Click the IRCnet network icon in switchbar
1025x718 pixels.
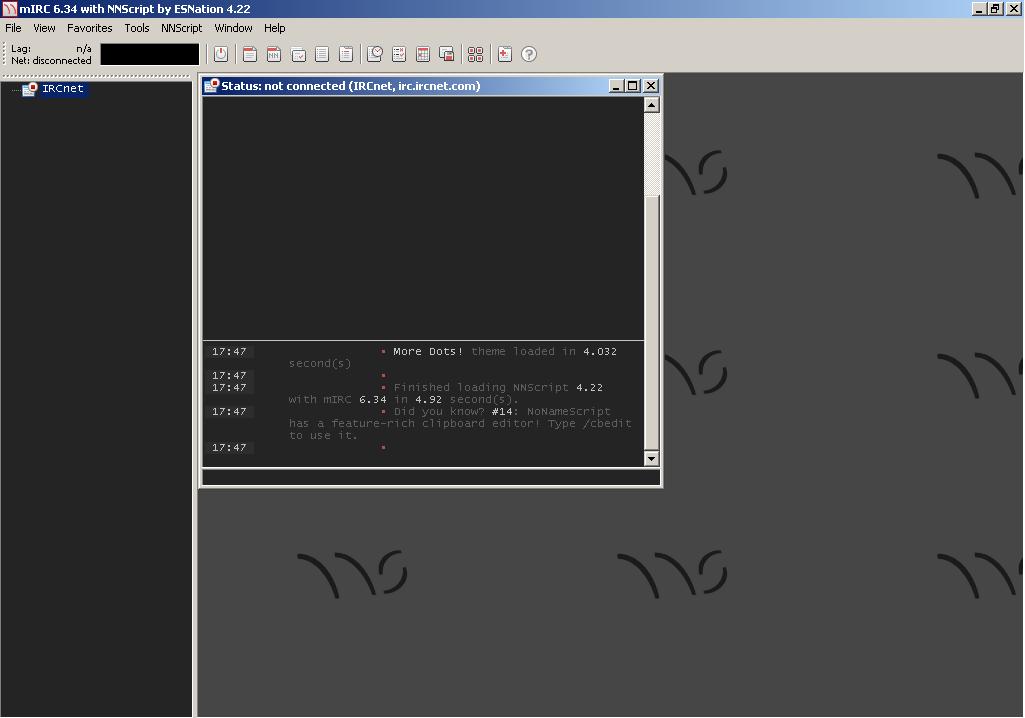29,89
